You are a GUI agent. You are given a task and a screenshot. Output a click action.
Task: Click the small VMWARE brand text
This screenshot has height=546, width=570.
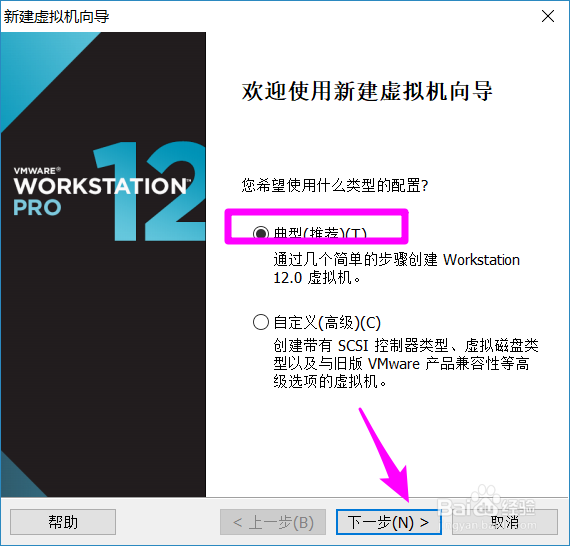pos(37,170)
